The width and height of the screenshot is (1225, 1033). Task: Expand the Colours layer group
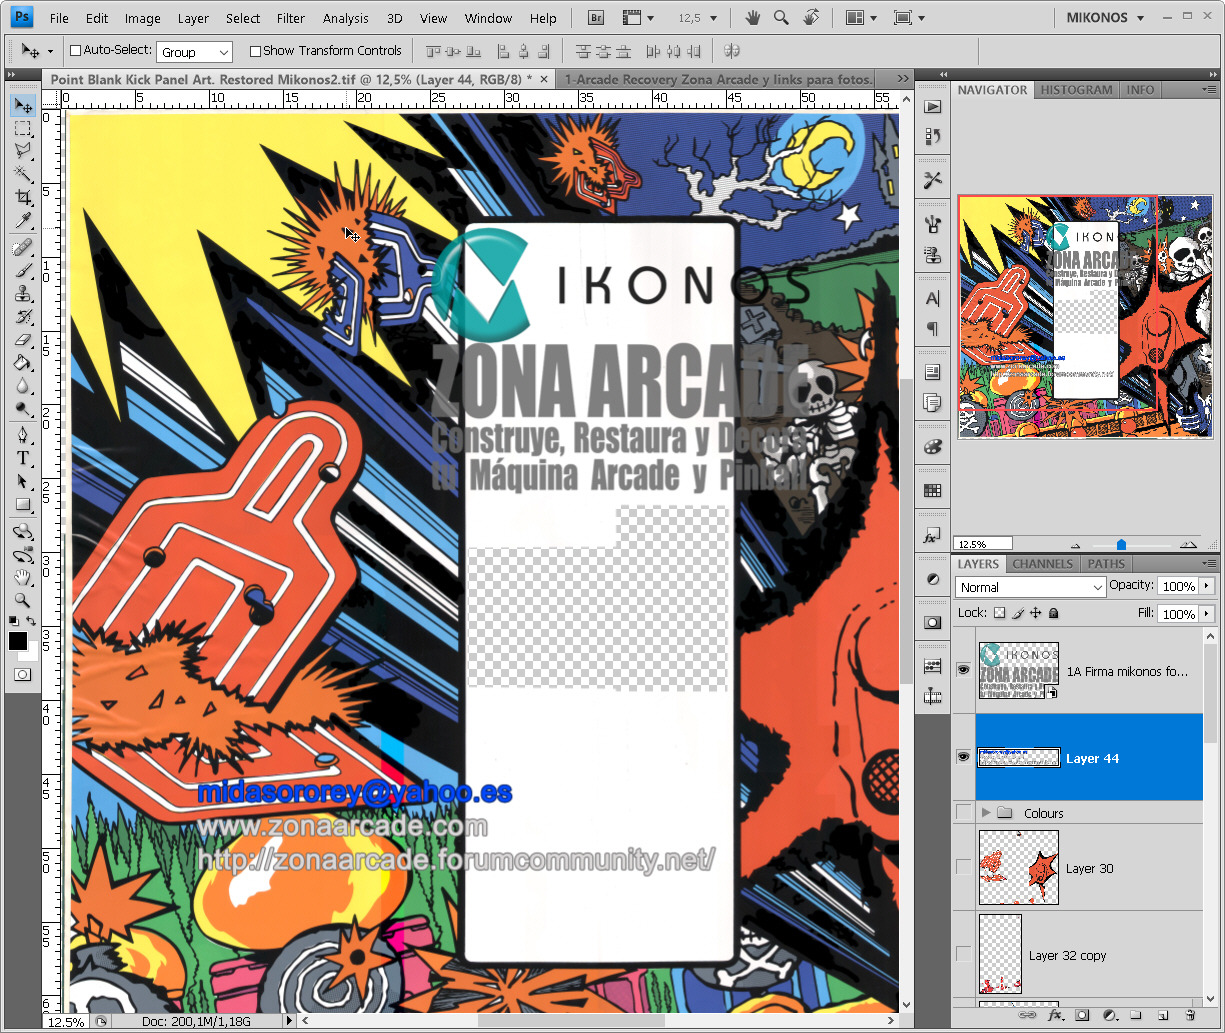[x=987, y=813]
